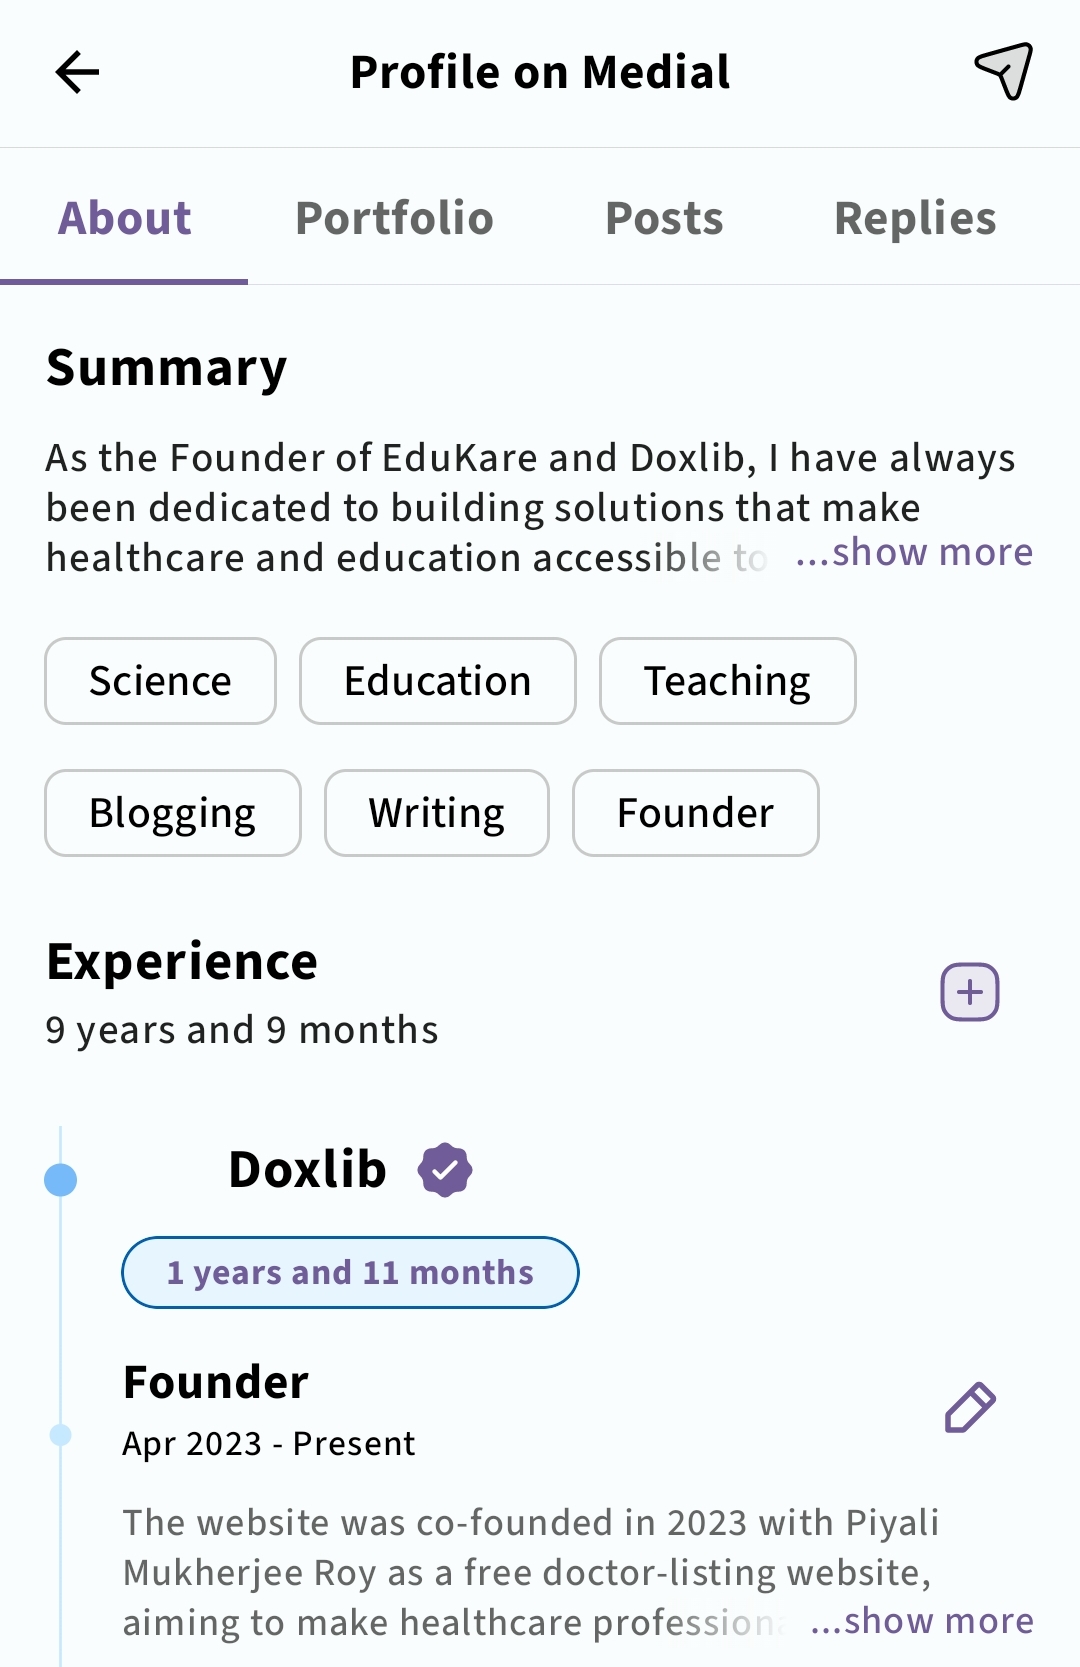The width and height of the screenshot is (1080, 1667).
Task: Tap the share paper-plane icon
Action: coord(1003,71)
